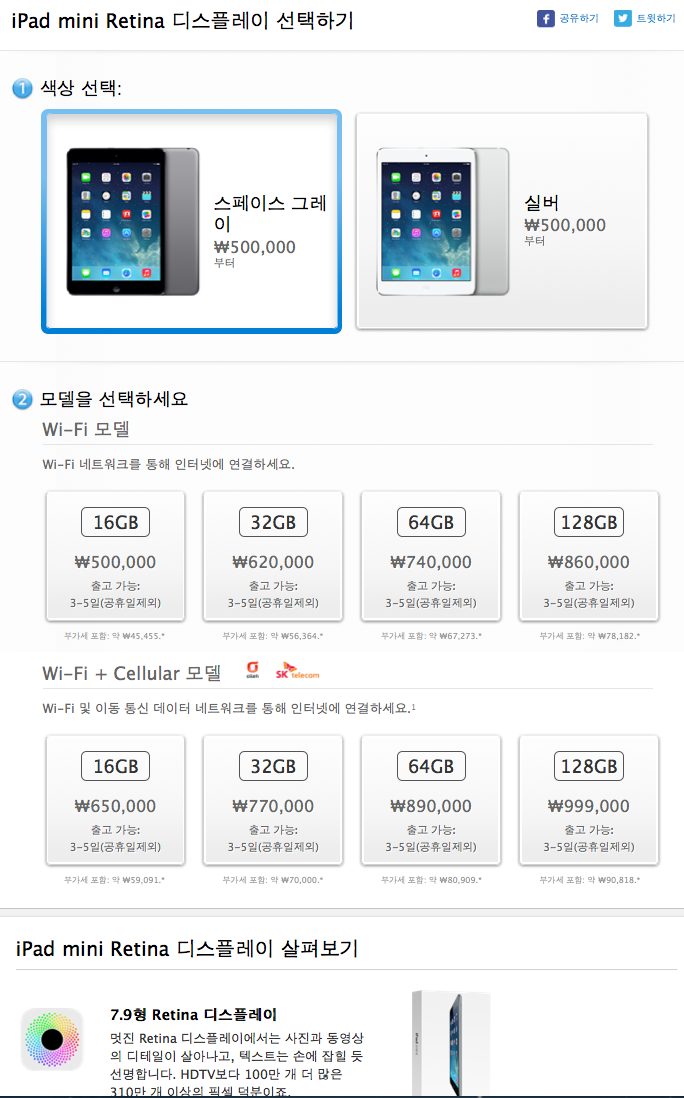Pick Cellular 128GB model at ₩999,000
684x1098 pixels.
point(589,800)
